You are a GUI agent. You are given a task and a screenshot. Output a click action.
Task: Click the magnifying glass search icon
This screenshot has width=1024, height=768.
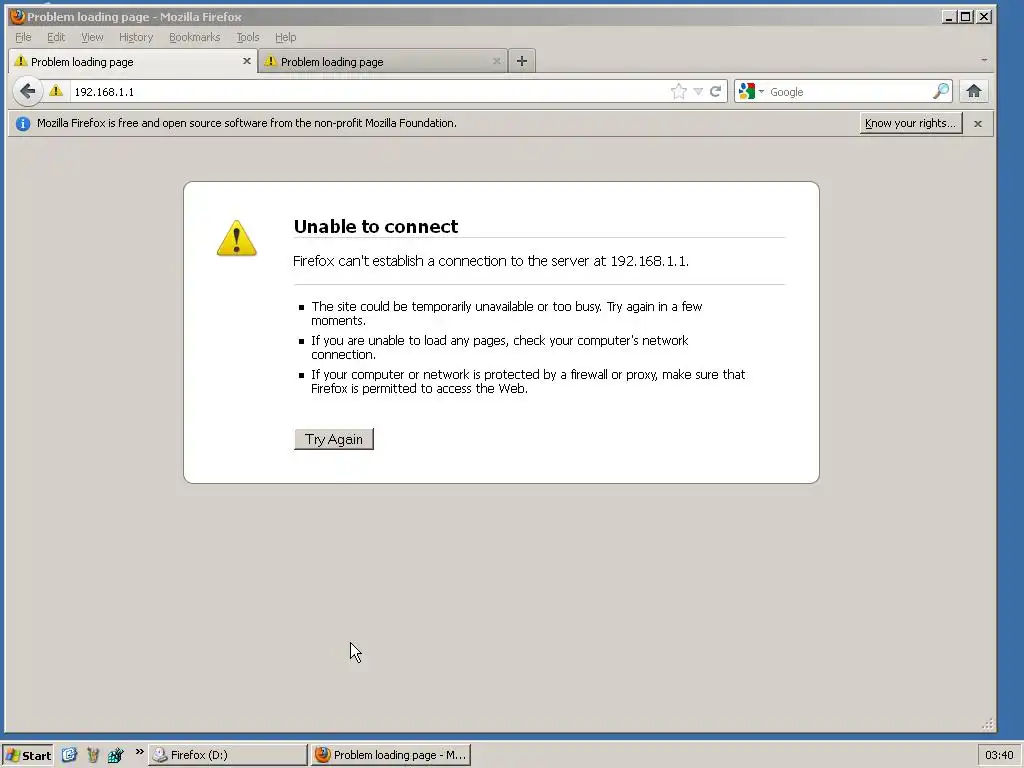click(940, 91)
